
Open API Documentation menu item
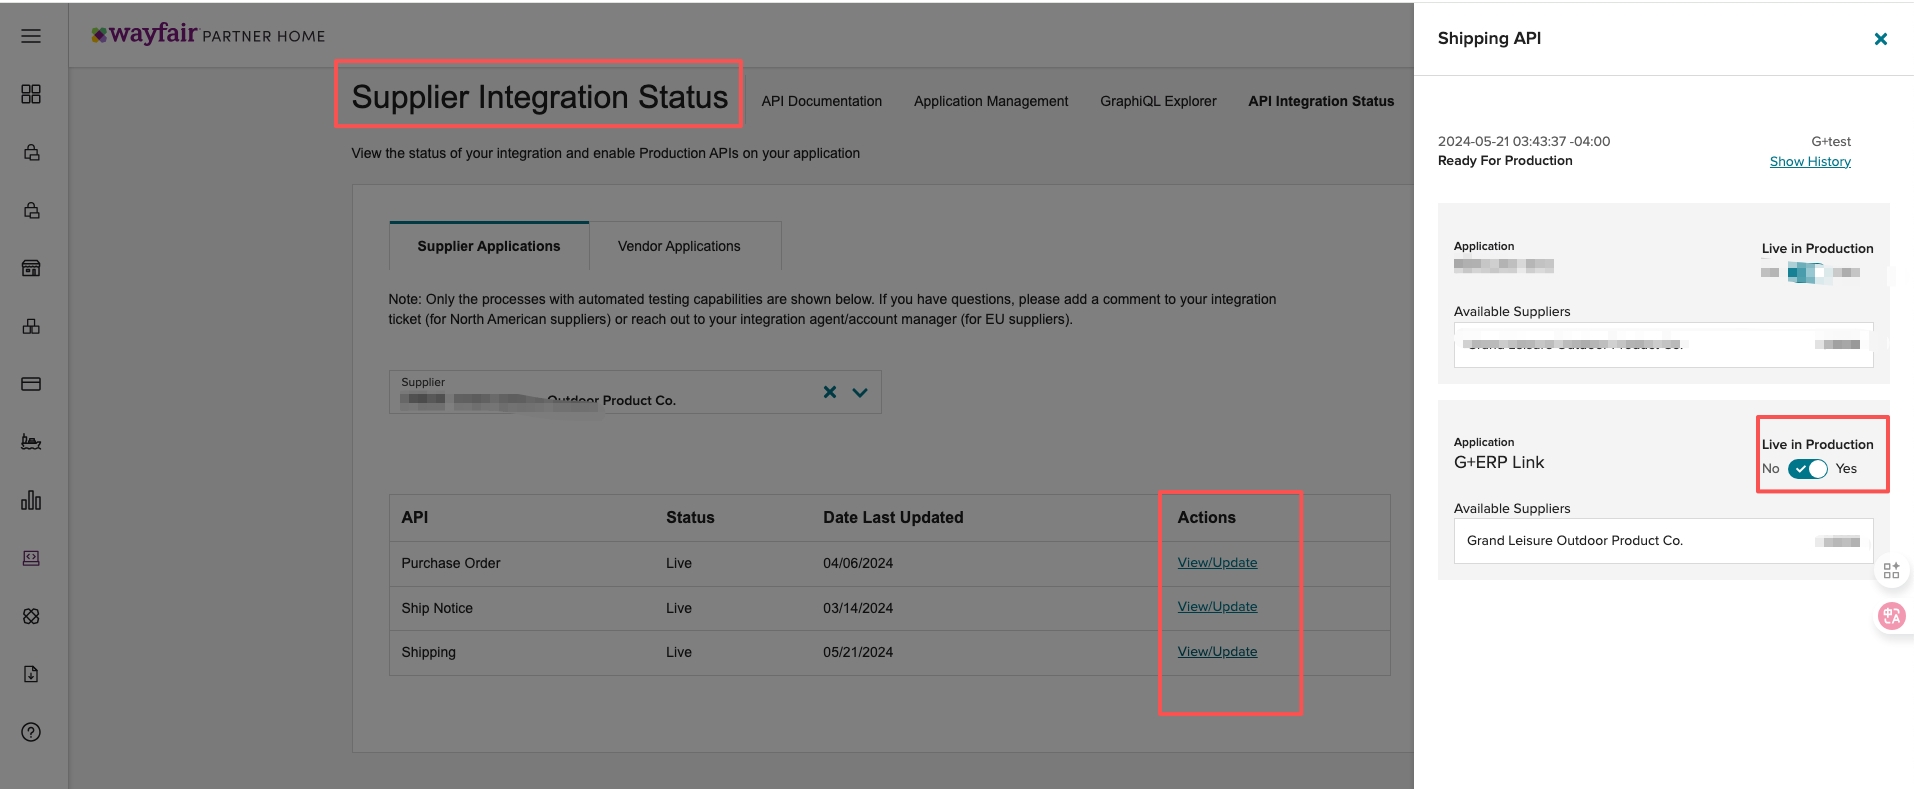pyautogui.click(x=821, y=101)
